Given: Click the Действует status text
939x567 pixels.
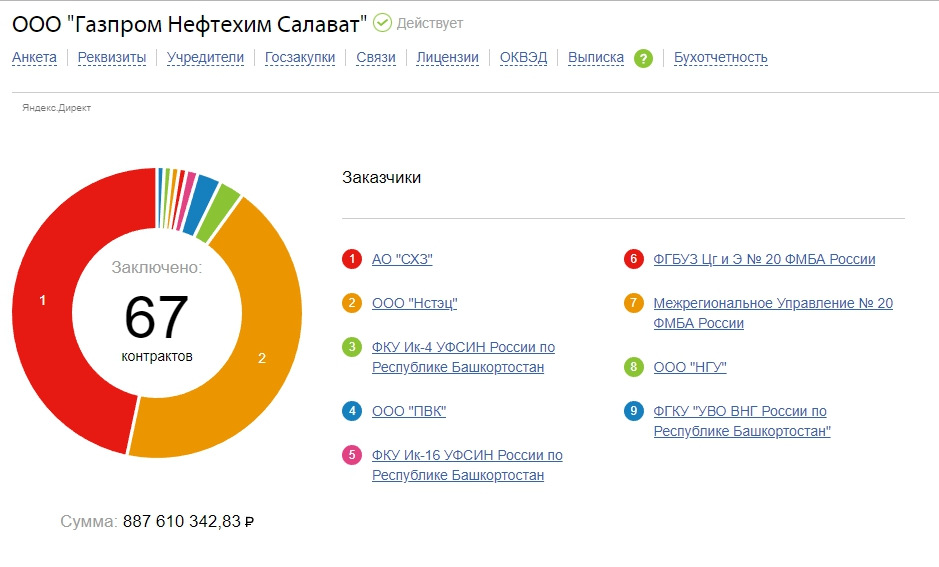Looking at the screenshot, I should (x=429, y=23).
